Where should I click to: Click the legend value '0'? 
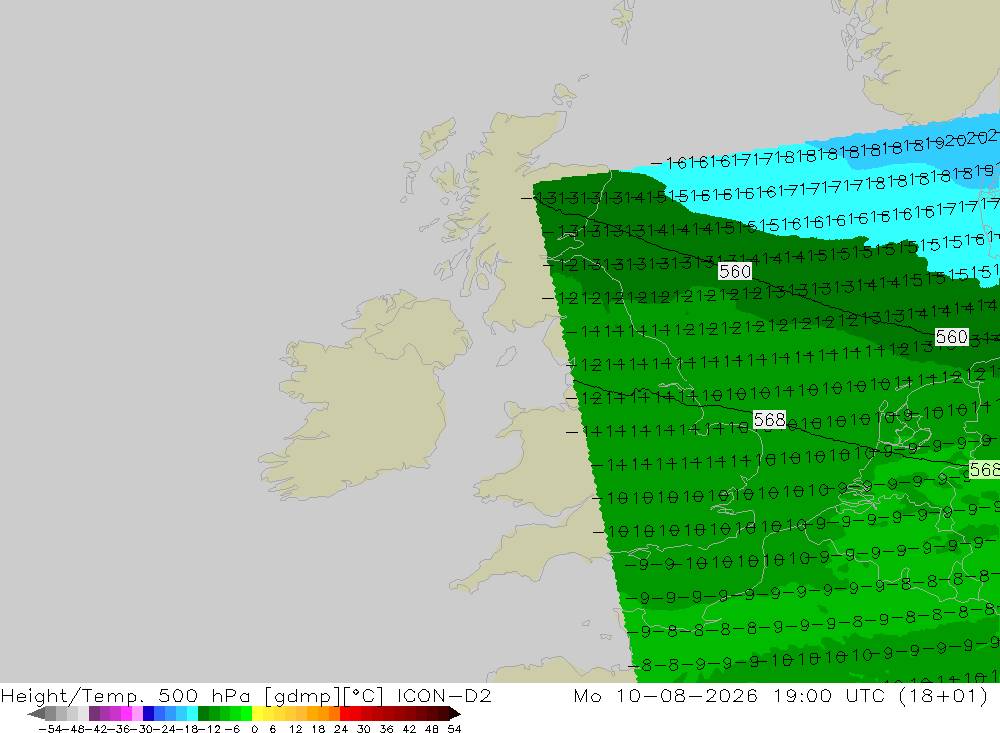pyautogui.click(x=254, y=729)
